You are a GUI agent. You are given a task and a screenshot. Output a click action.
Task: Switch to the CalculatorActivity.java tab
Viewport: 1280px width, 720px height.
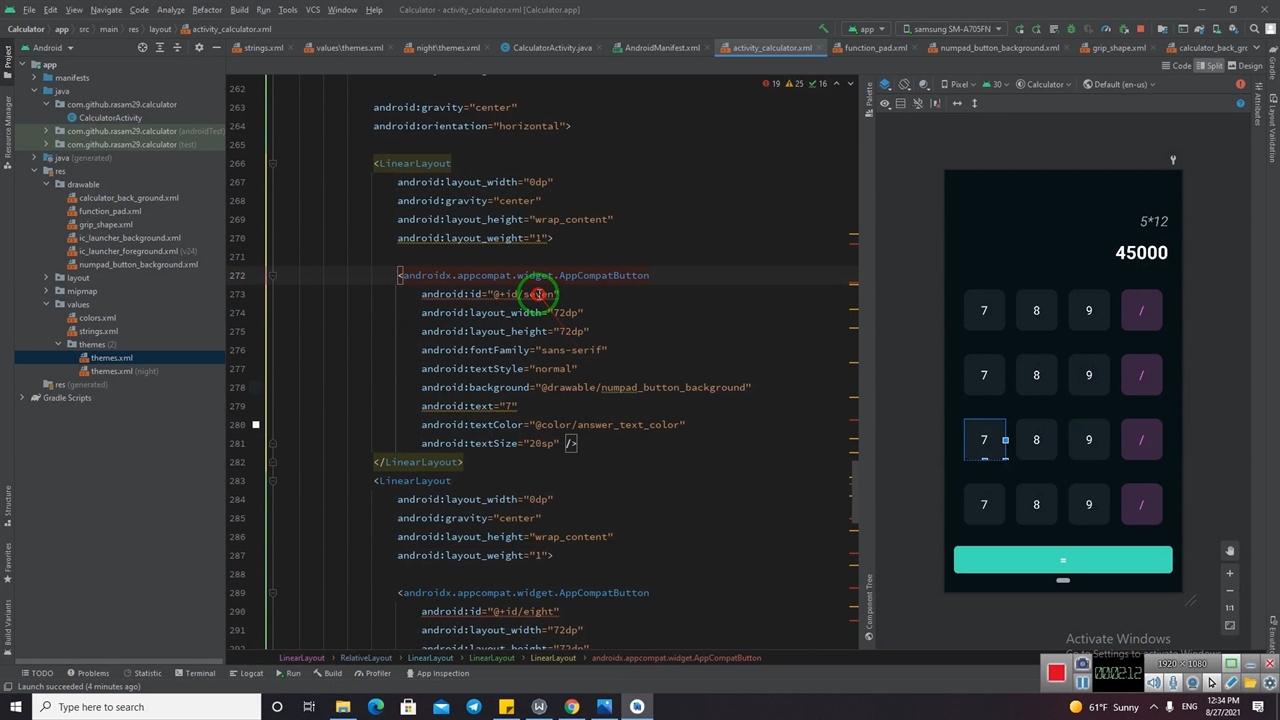pos(551,48)
